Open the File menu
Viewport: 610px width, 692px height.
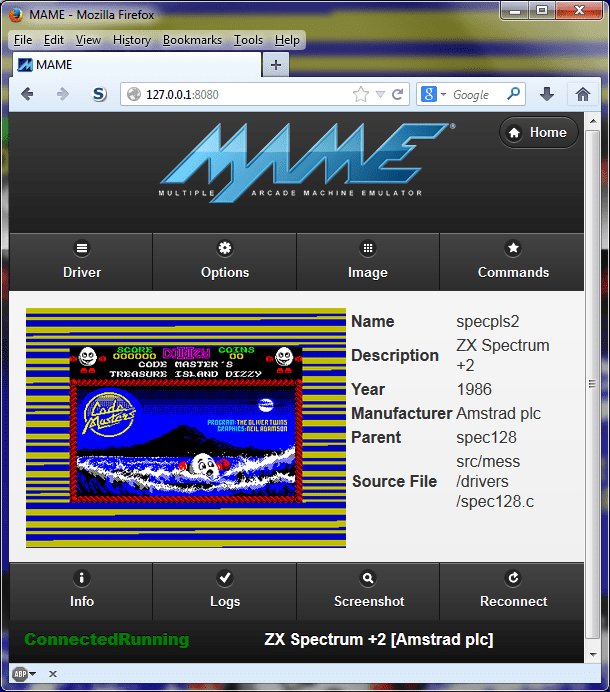(23, 40)
